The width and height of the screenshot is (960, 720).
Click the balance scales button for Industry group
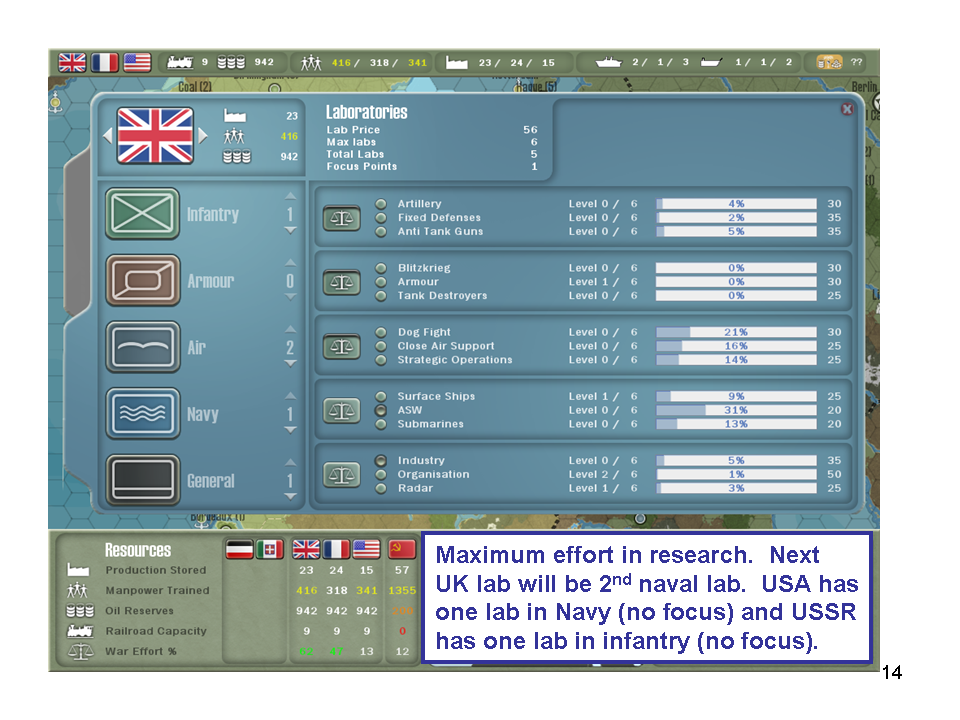pos(342,474)
